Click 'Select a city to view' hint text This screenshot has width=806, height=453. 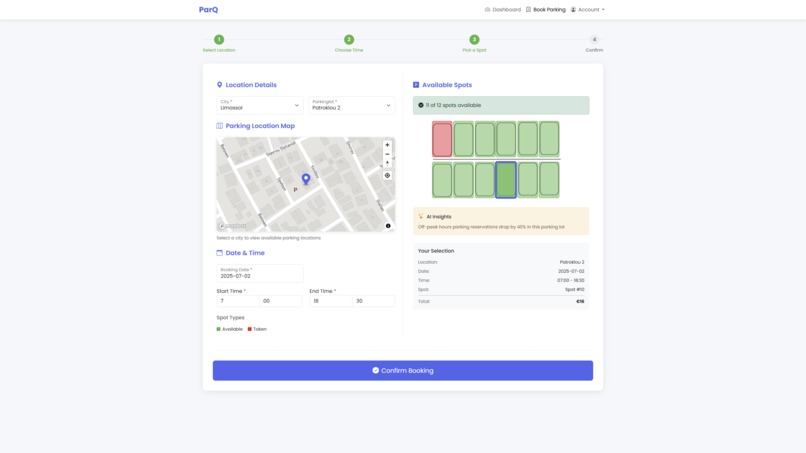point(268,238)
